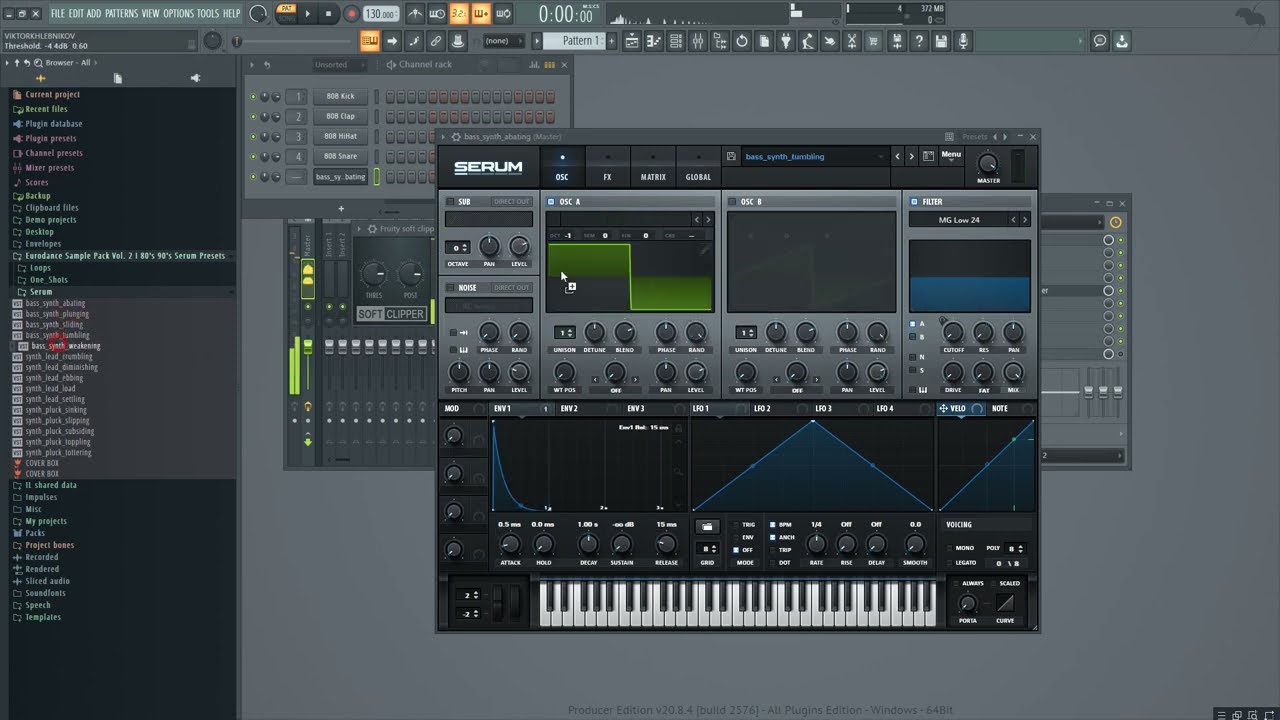Open the Serum preset browser icon
This screenshot has height=720, width=1280.
tap(928, 156)
